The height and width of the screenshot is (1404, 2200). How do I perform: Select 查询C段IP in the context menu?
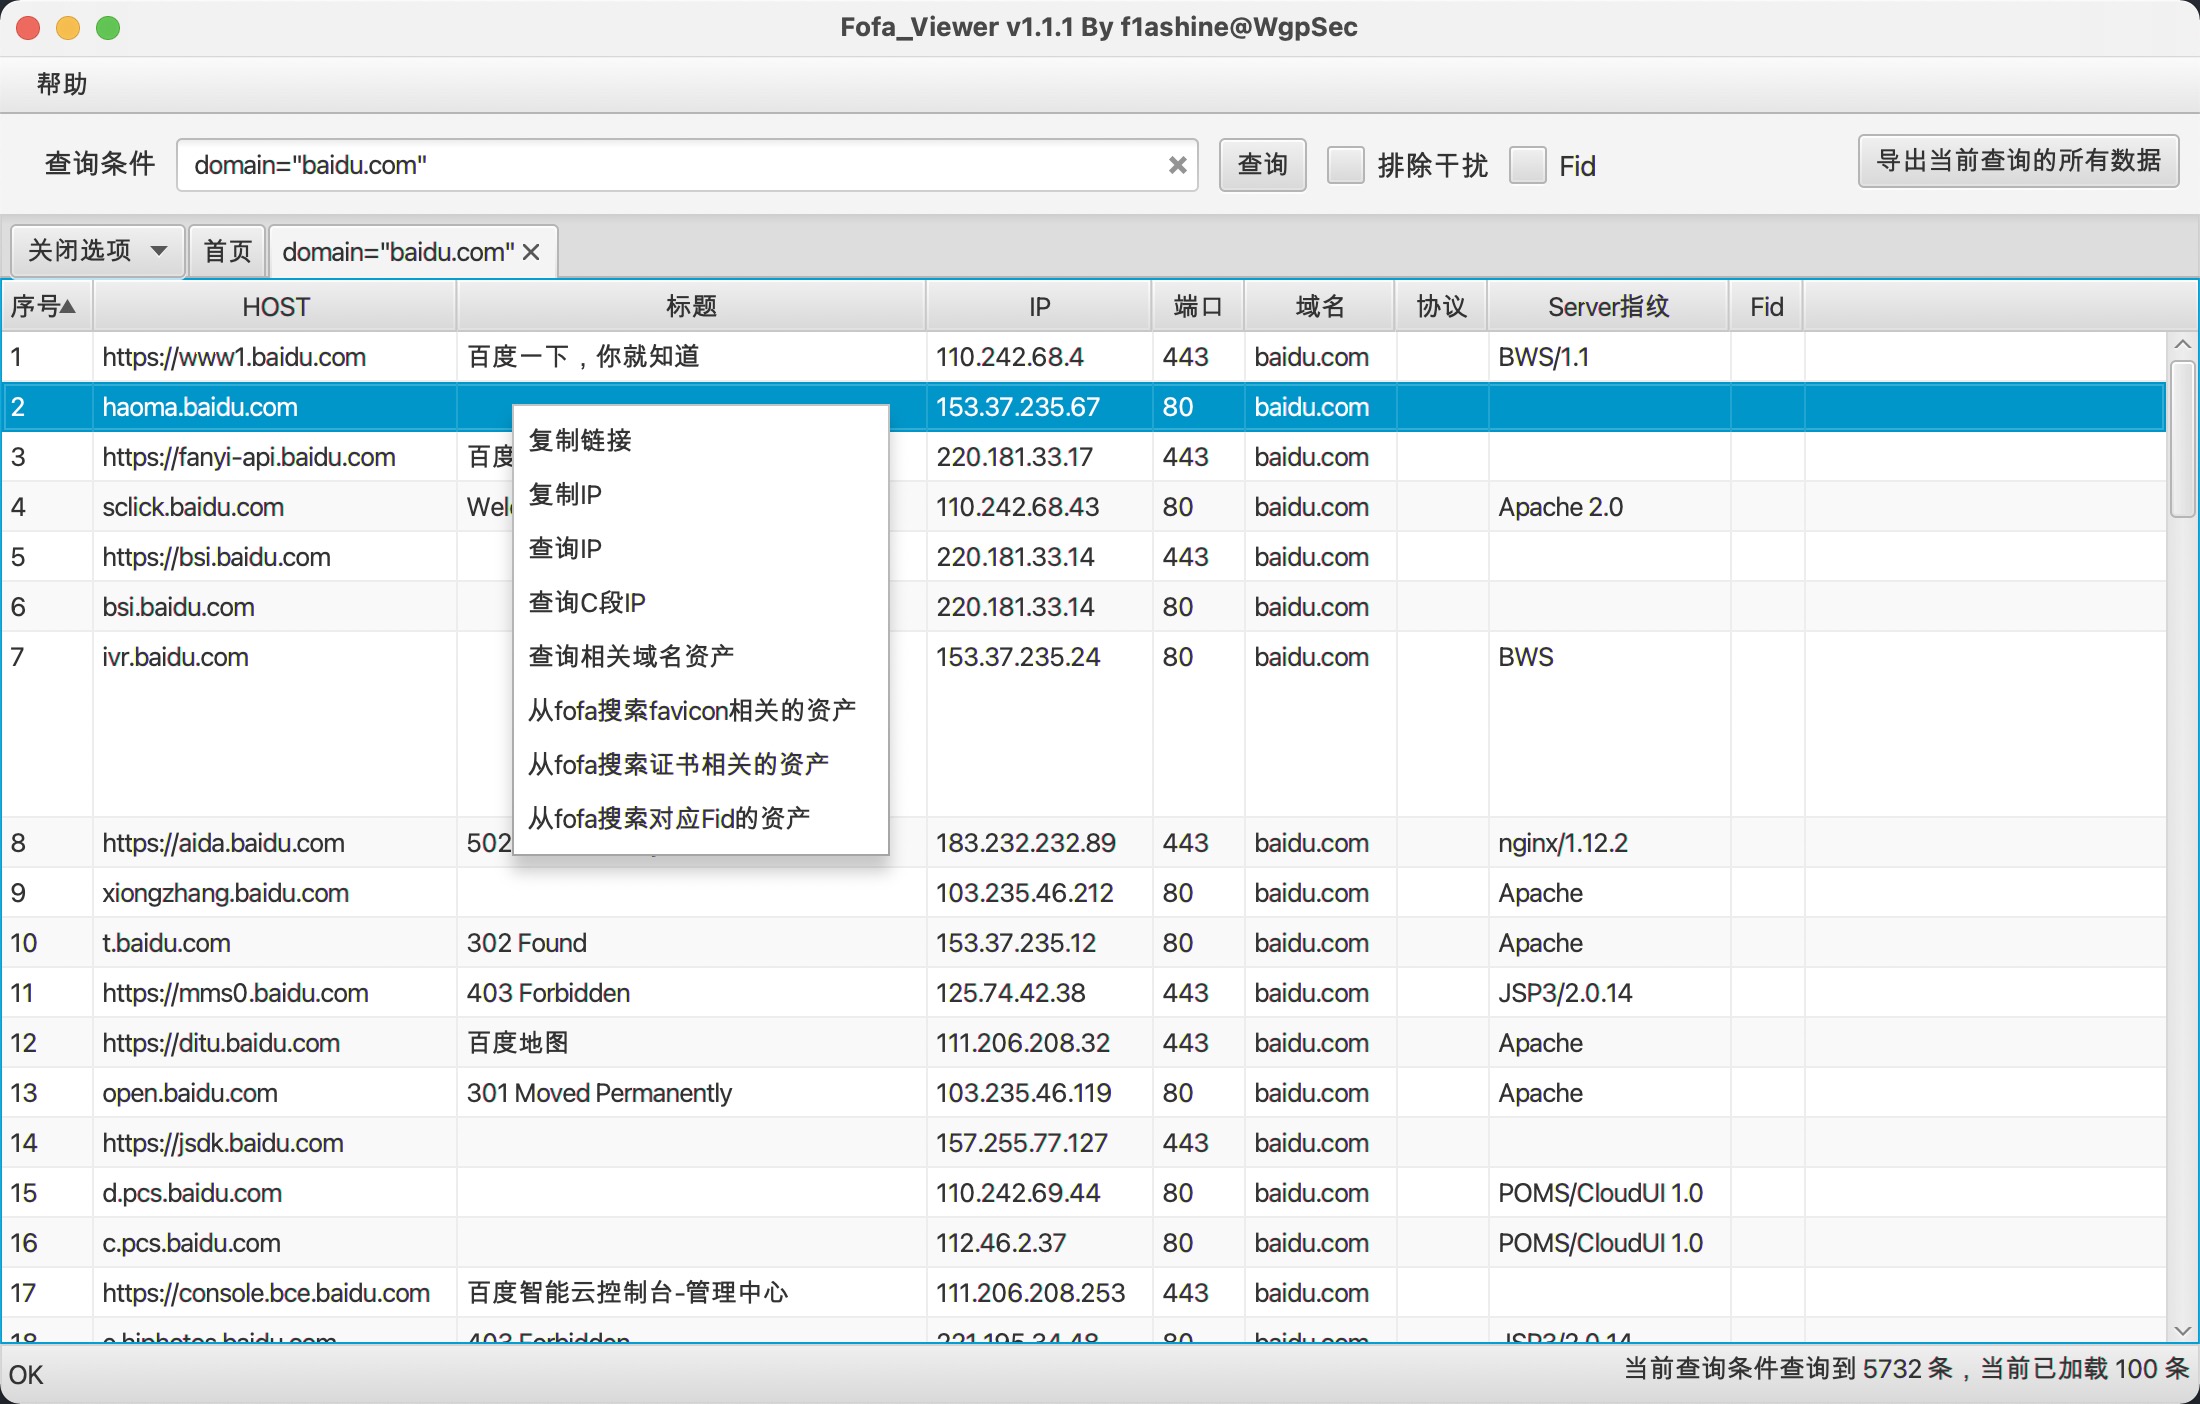click(587, 602)
